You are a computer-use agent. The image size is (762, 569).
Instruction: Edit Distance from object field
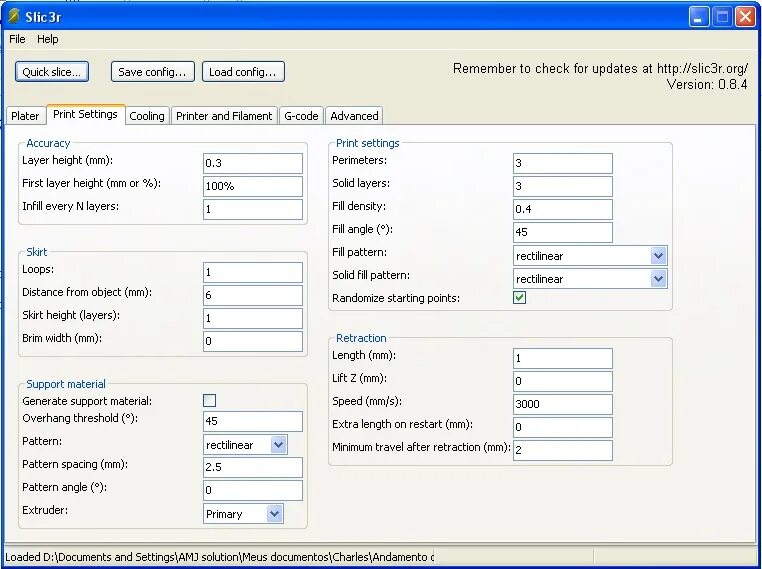(253, 295)
